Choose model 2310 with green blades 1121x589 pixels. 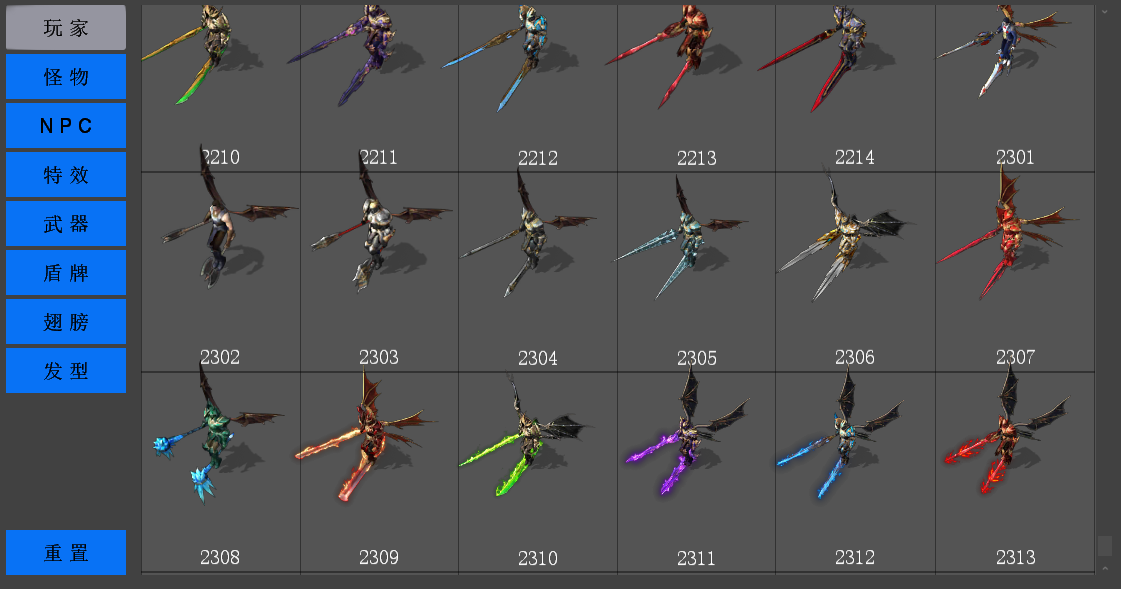(538, 472)
